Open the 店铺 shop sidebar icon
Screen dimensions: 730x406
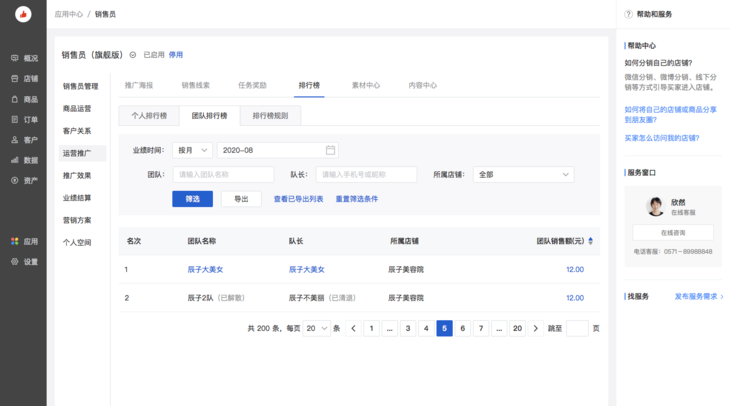15,79
